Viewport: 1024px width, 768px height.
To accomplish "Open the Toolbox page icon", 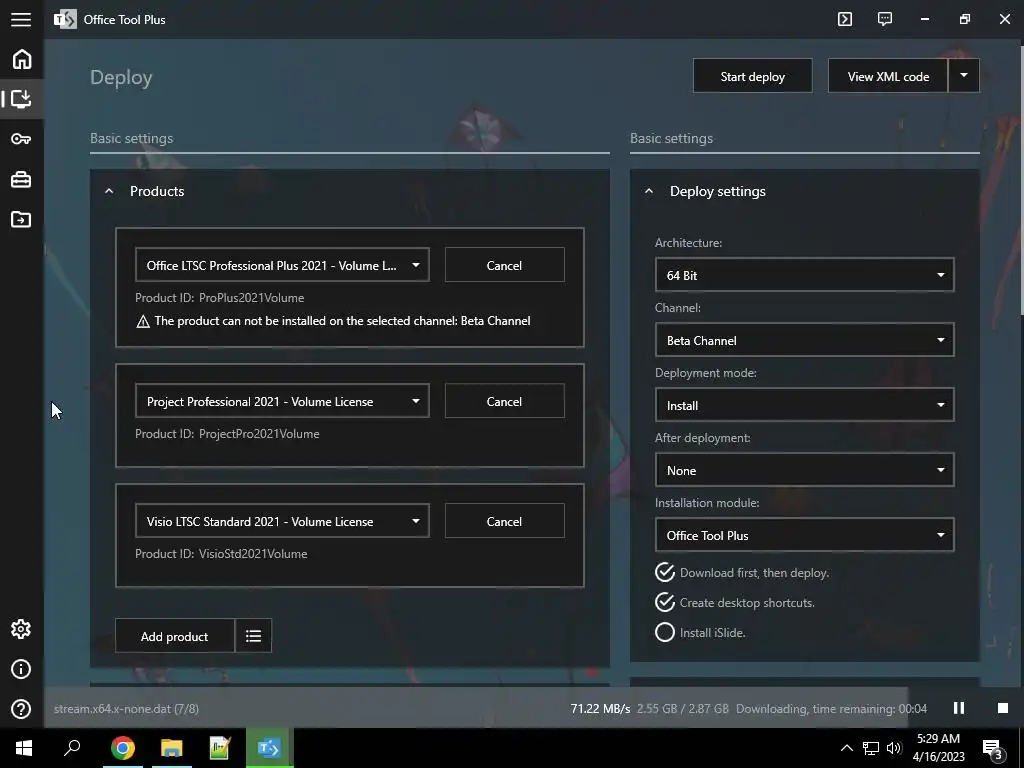I will pos(21,179).
